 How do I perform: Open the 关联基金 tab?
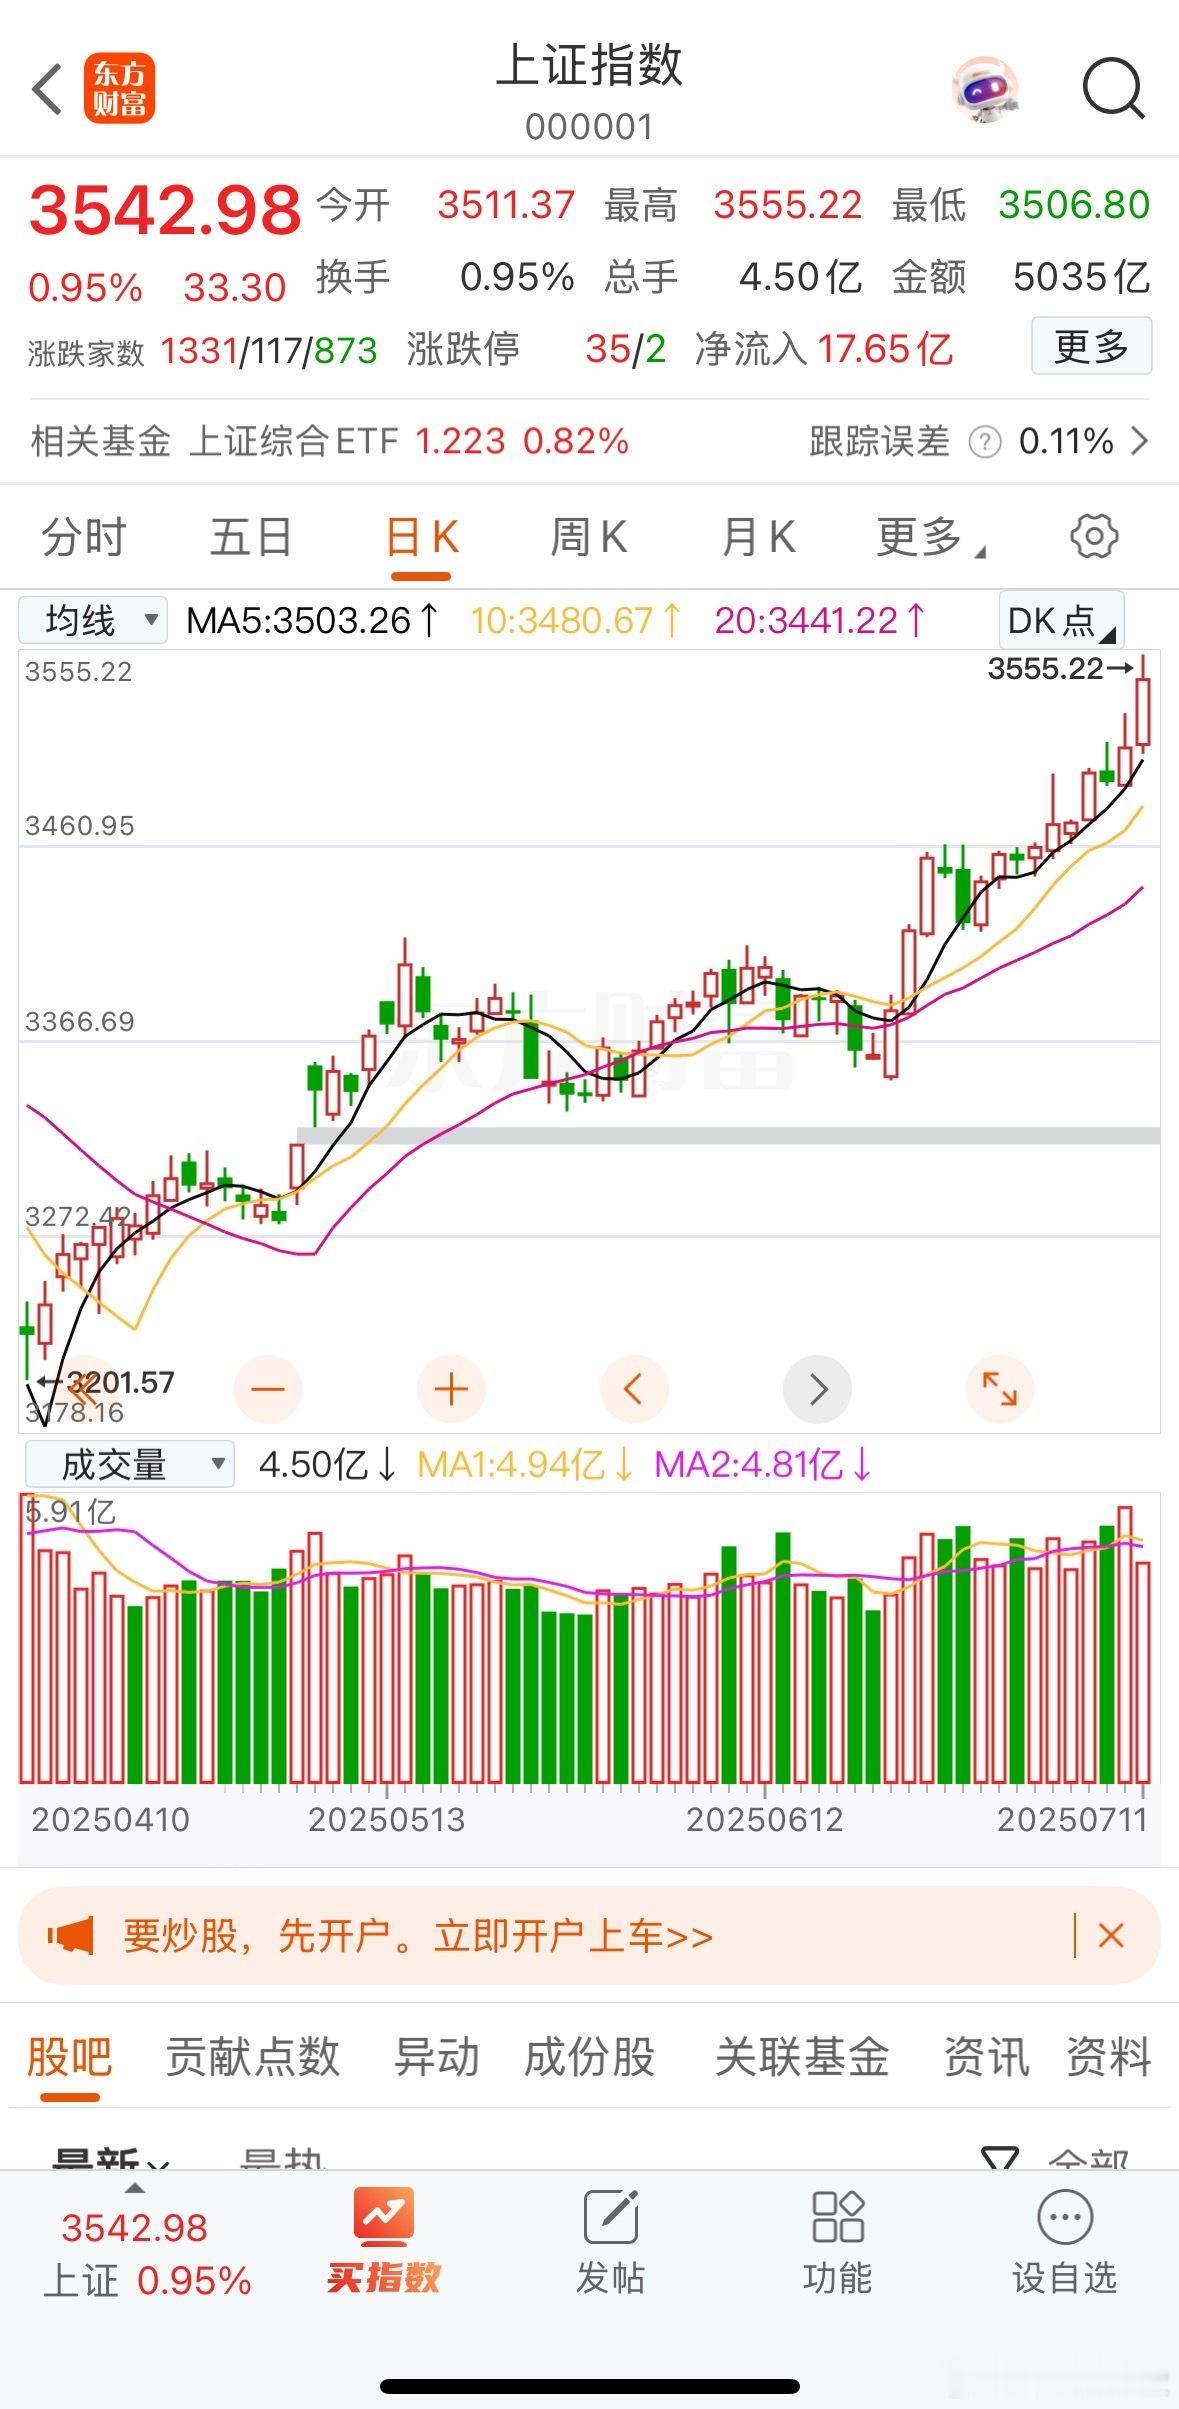click(x=802, y=2057)
